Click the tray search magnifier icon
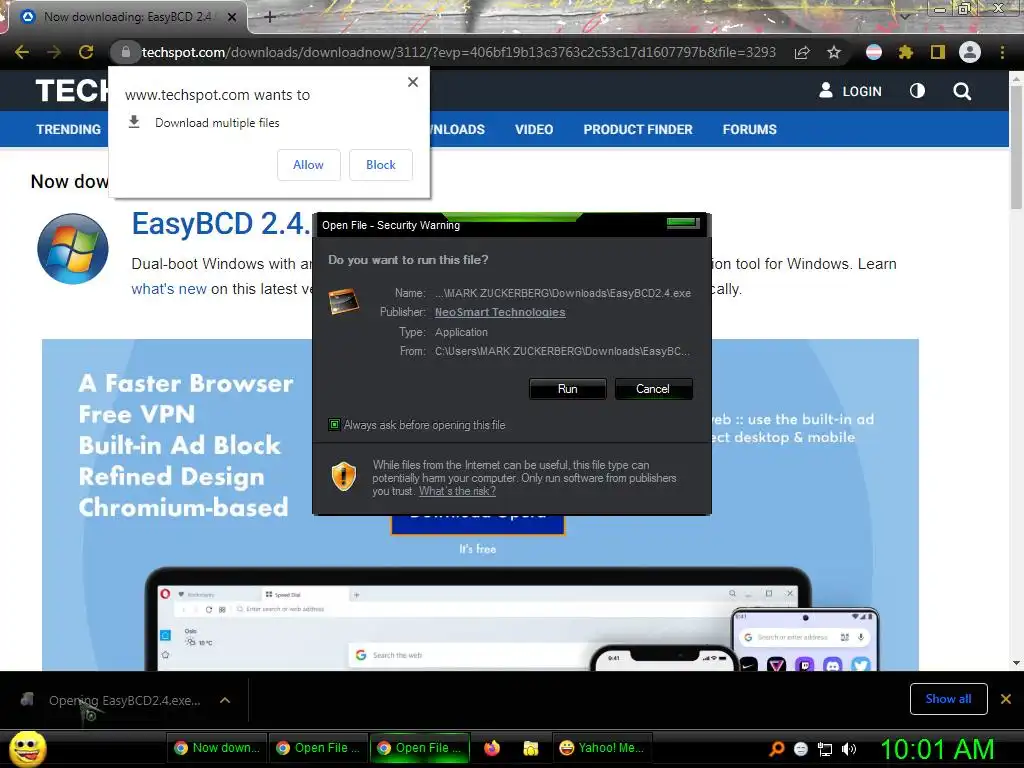1024x768 pixels. (776, 749)
